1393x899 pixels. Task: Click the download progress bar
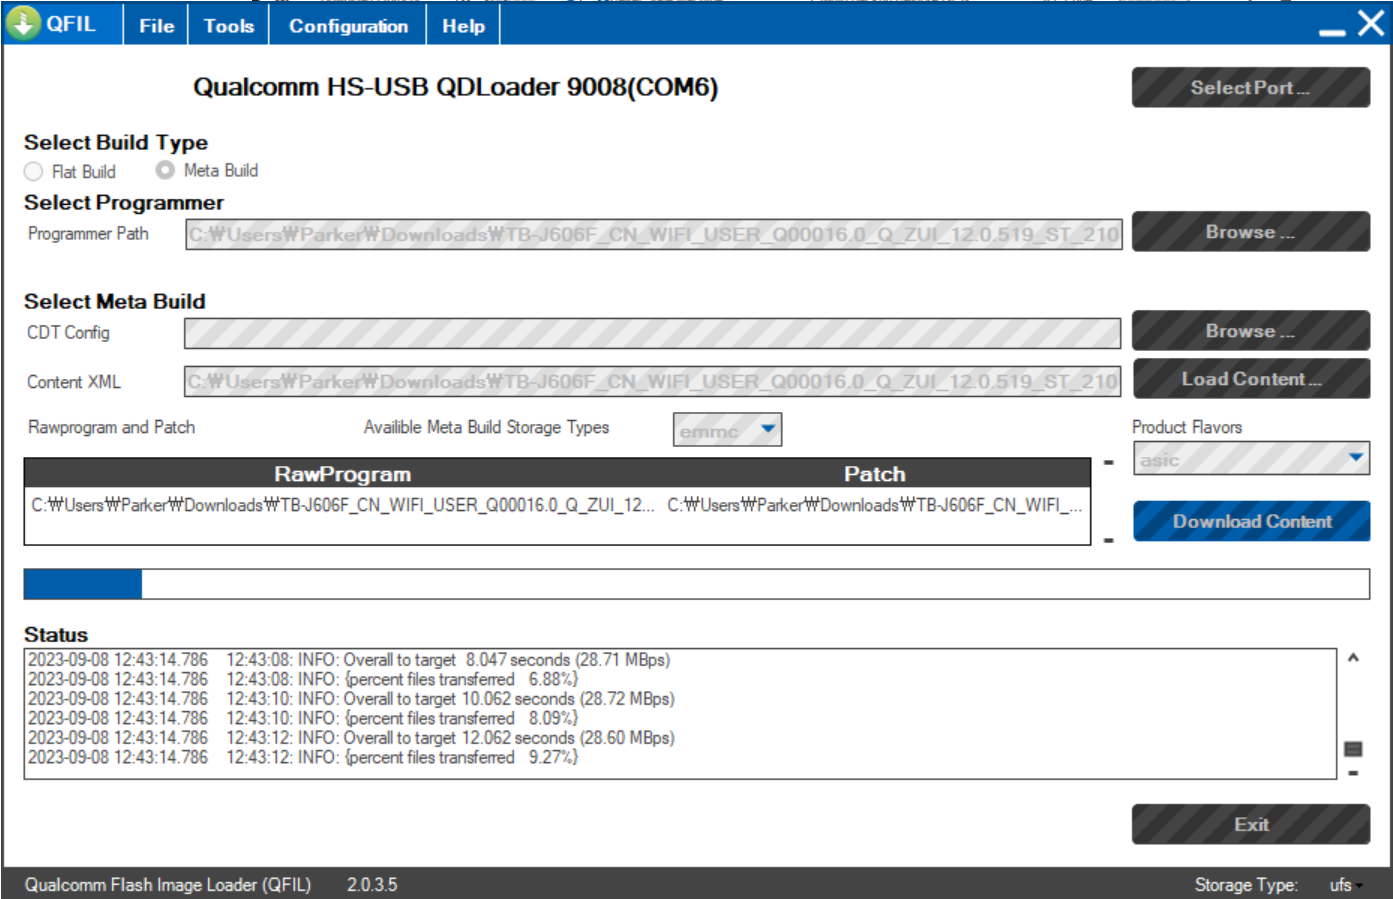click(696, 584)
